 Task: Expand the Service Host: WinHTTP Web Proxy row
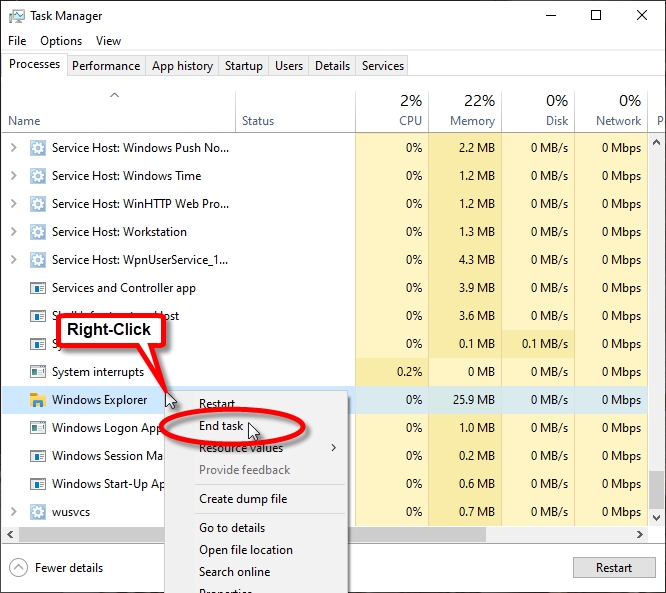coord(14,204)
